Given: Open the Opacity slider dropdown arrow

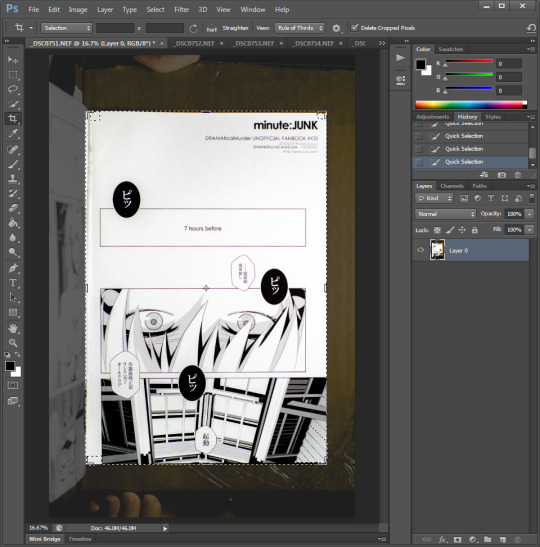Looking at the screenshot, I should 530,213.
